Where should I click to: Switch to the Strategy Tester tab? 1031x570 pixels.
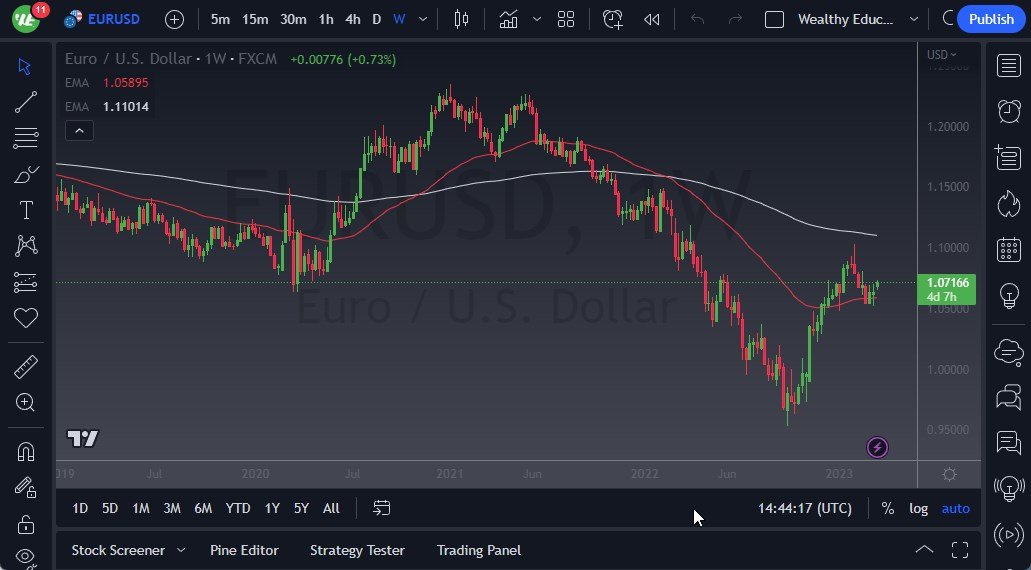pyautogui.click(x=357, y=550)
